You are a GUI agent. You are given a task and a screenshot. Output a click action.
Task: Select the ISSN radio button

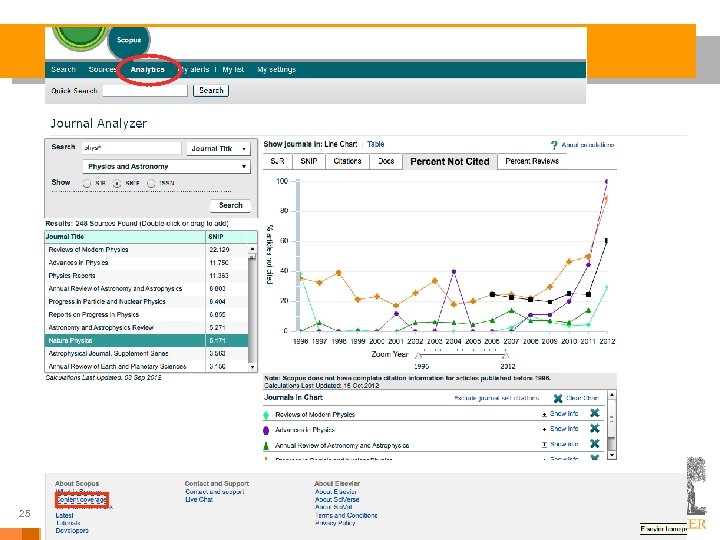point(151,183)
